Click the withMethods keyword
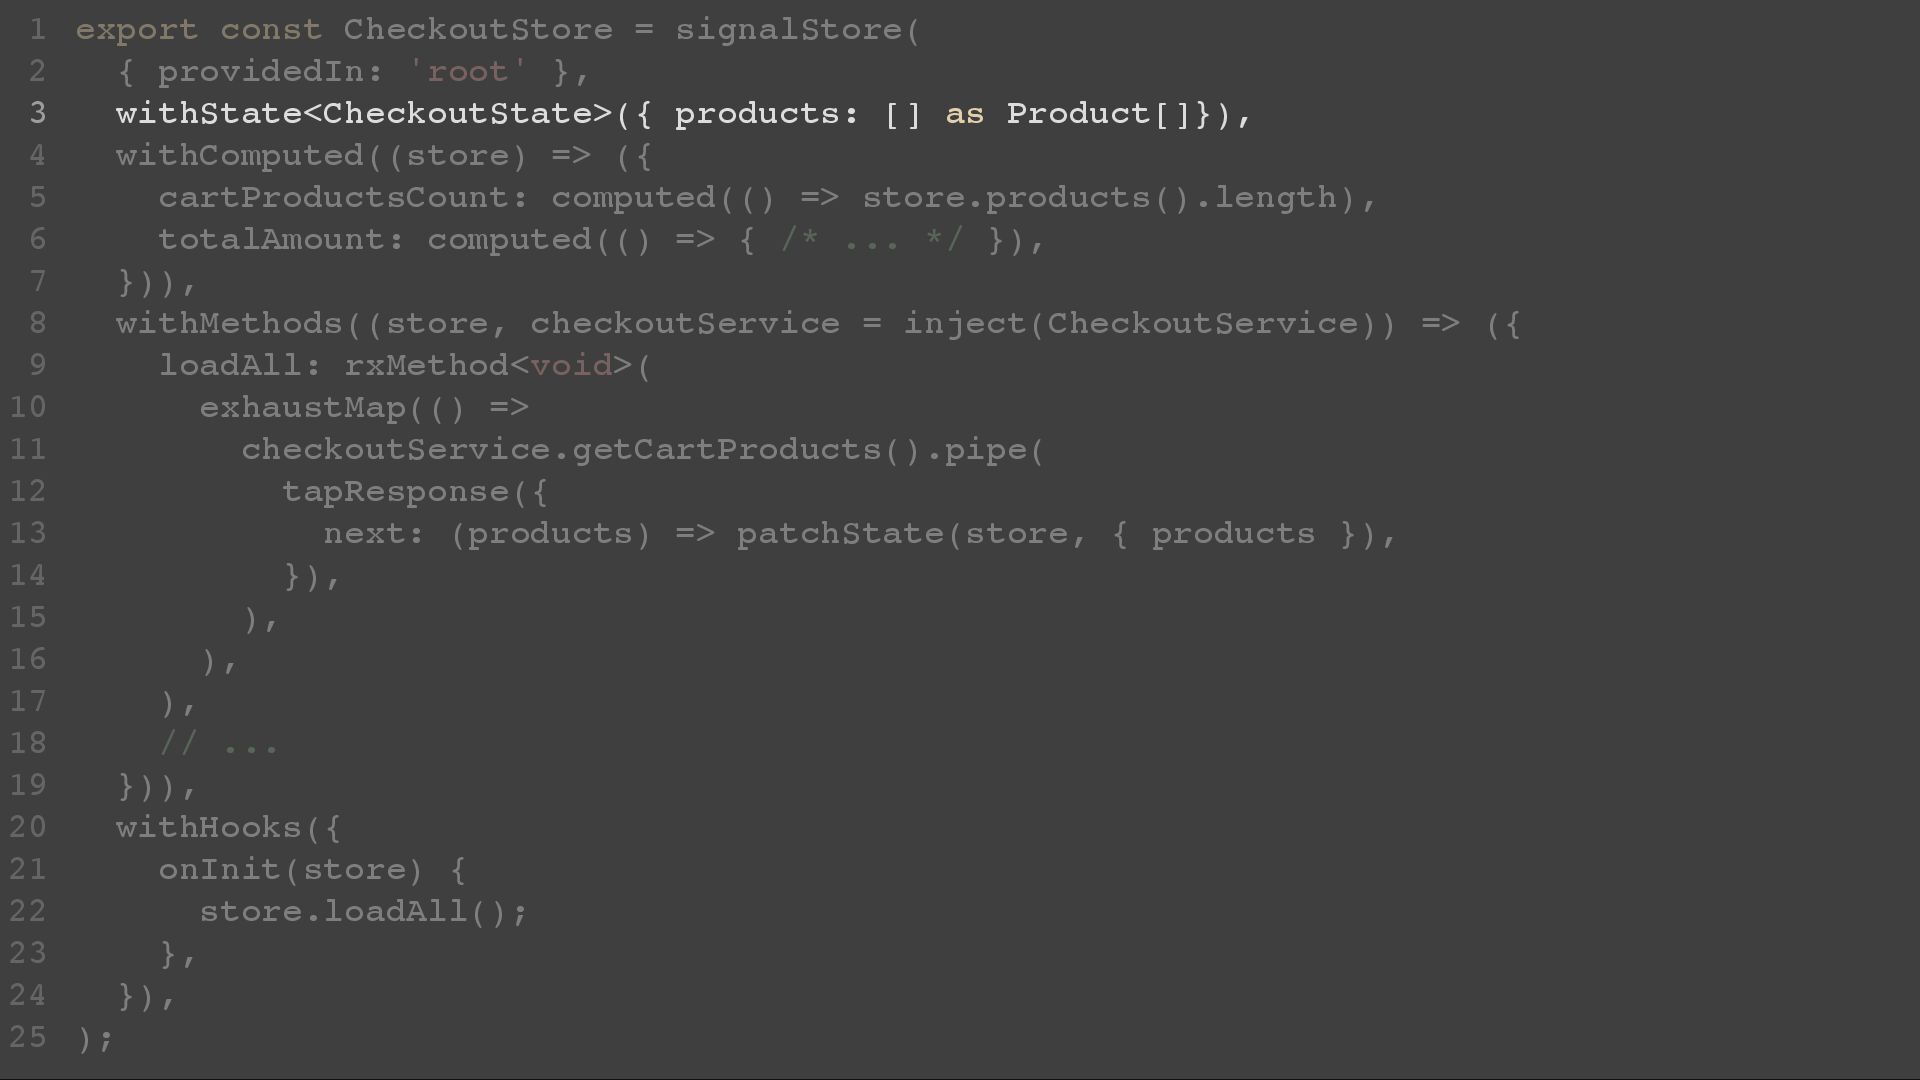 coord(230,324)
